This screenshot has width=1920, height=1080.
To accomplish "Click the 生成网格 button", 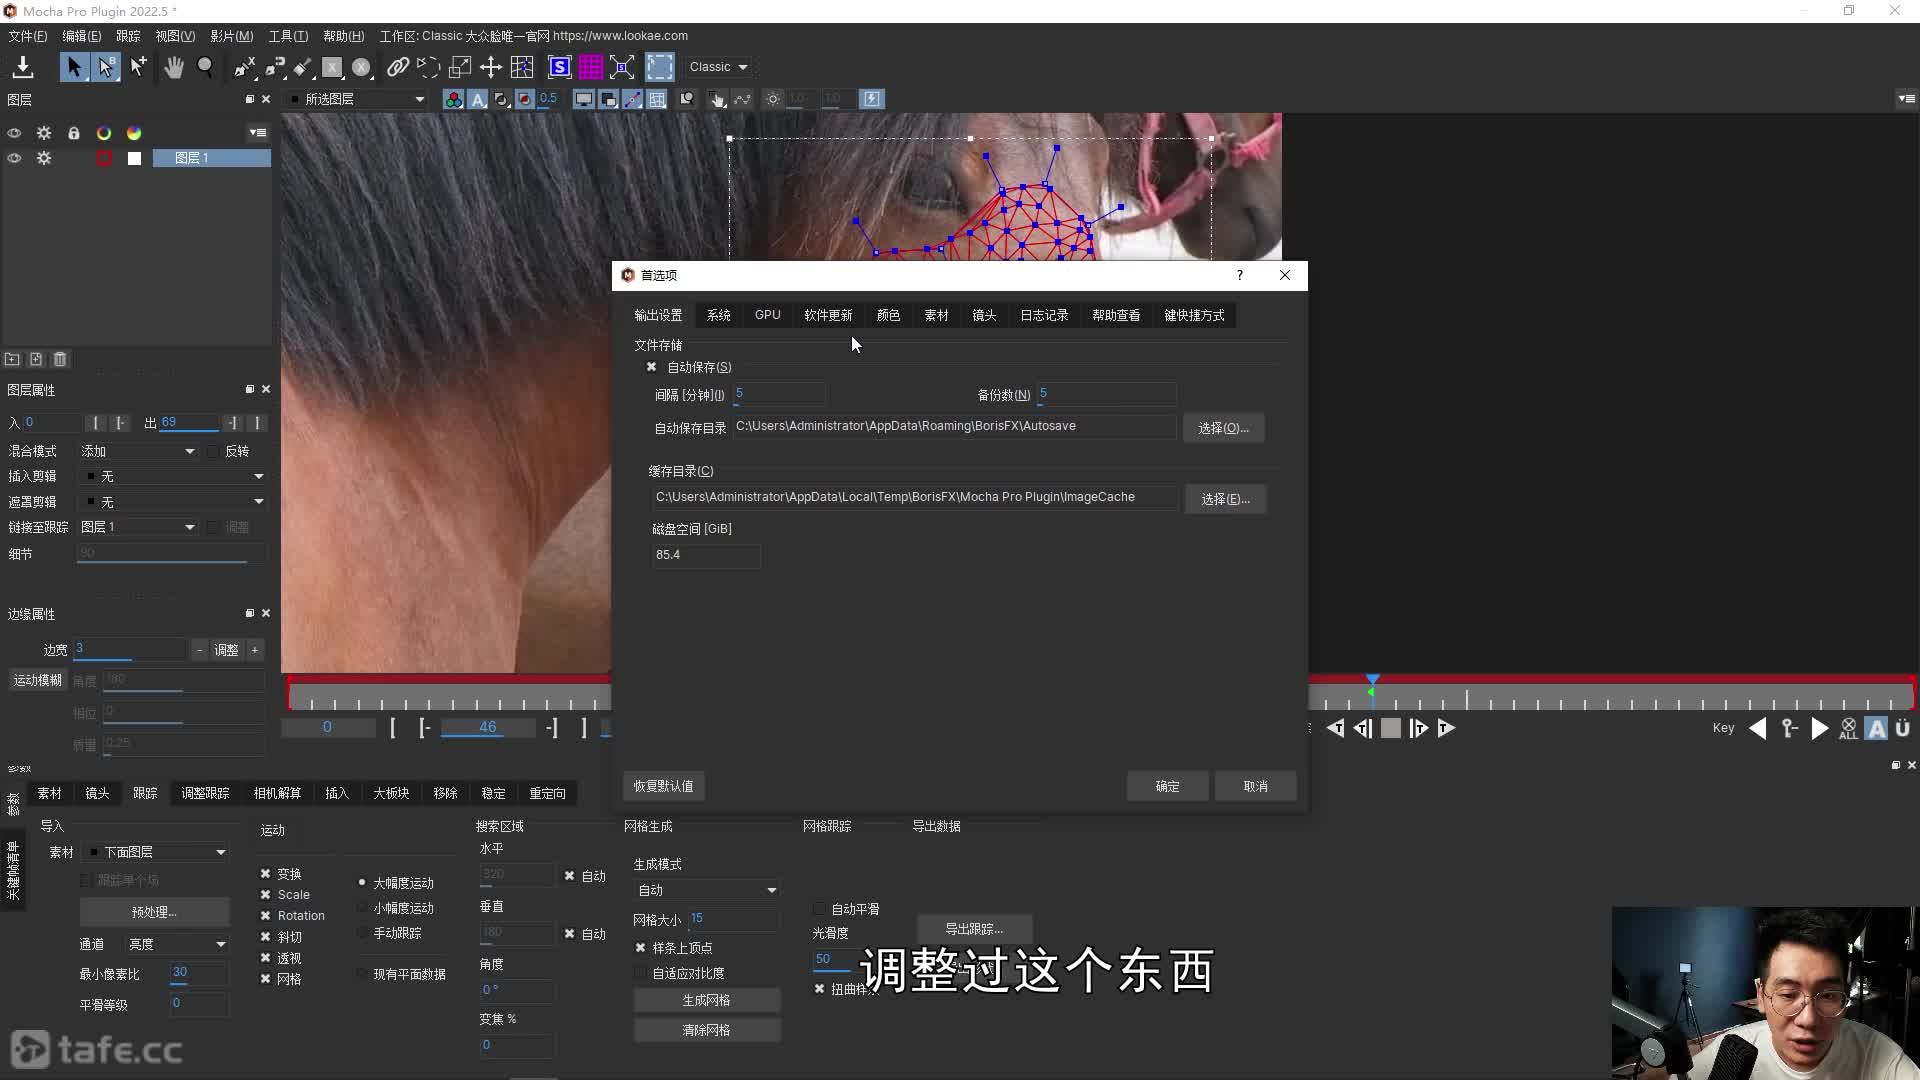I will pos(706,1000).
